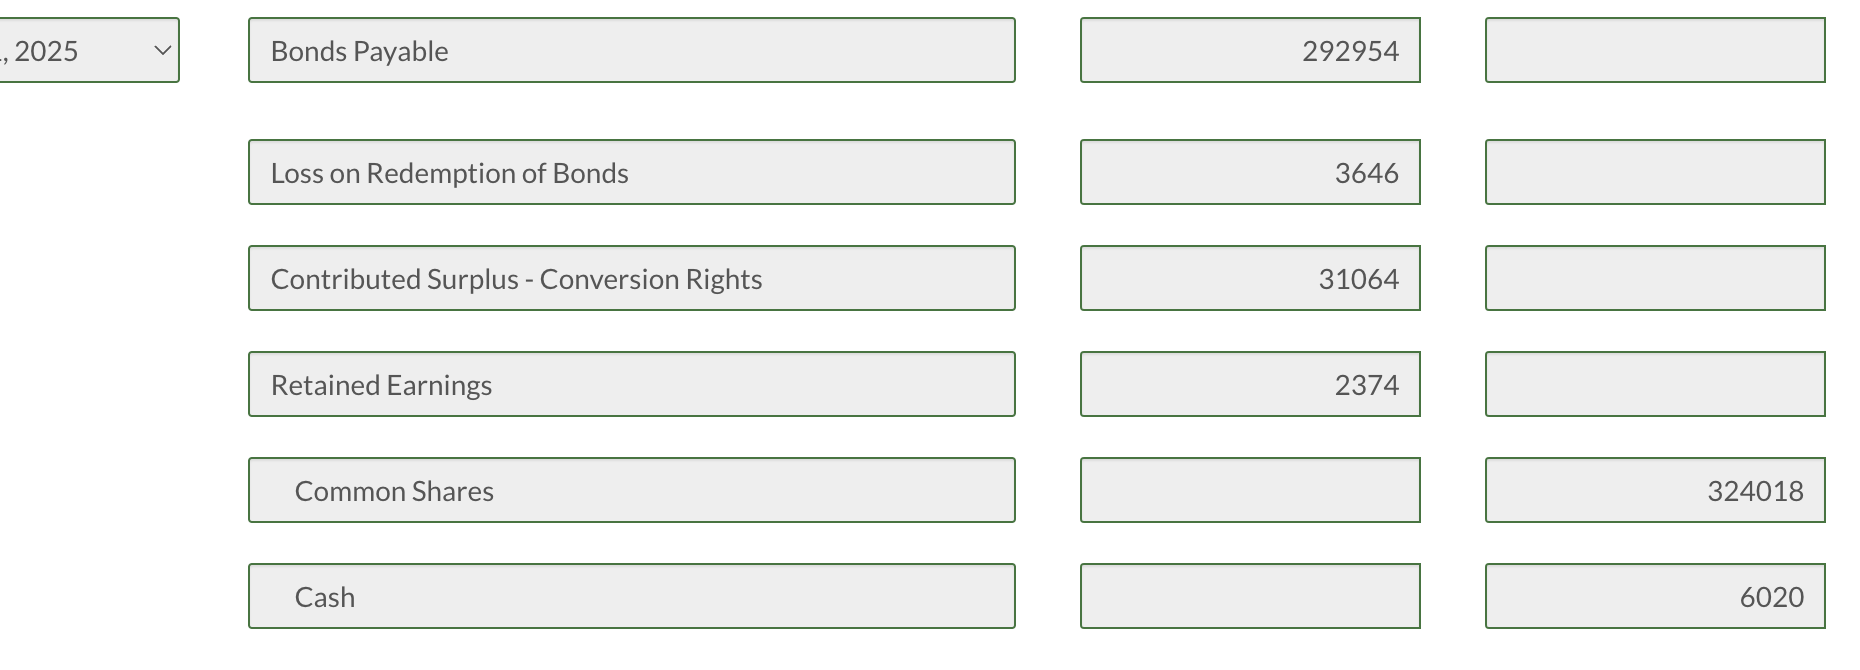Click the Retained Earnings account field
Viewport: 1860px width, 670px height.
632,384
